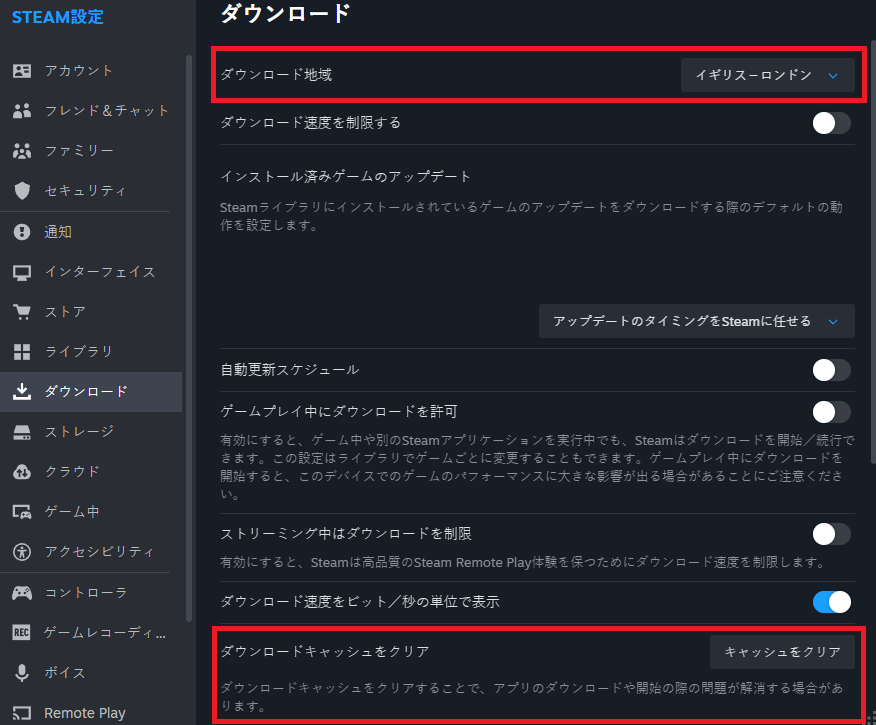This screenshot has width=876, height=725.
Task: Open ストア settings label
Action: 65,312
